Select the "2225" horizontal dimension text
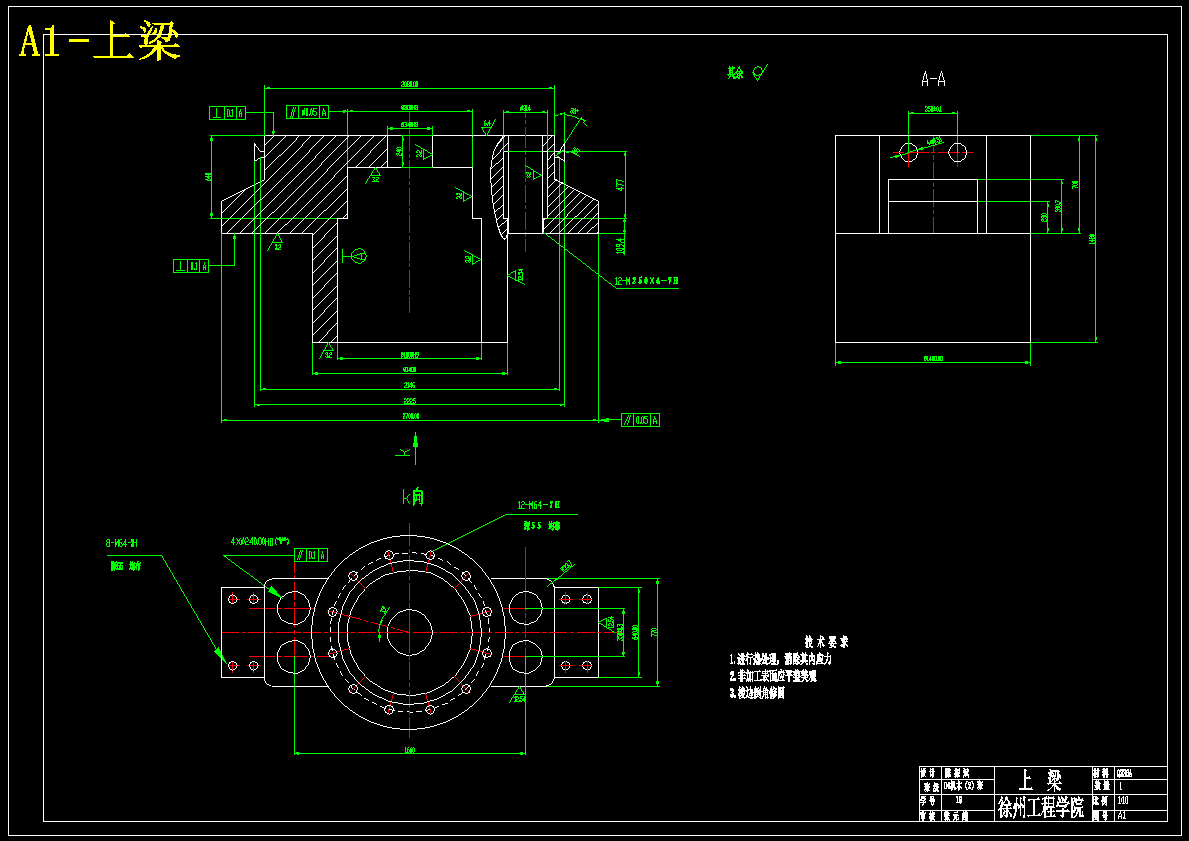The image size is (1189, 841). pos(409,400)
